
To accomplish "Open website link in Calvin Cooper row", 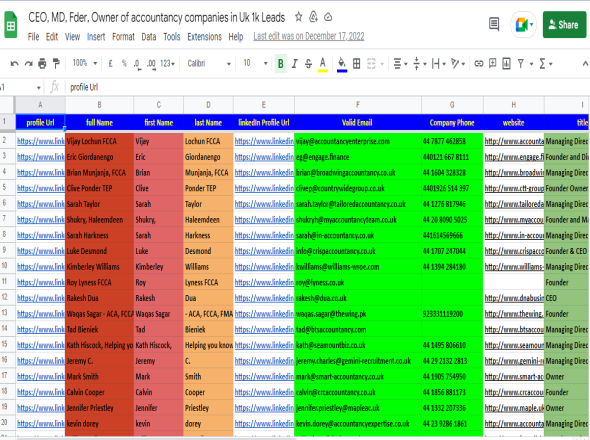I will pos(514,392).
